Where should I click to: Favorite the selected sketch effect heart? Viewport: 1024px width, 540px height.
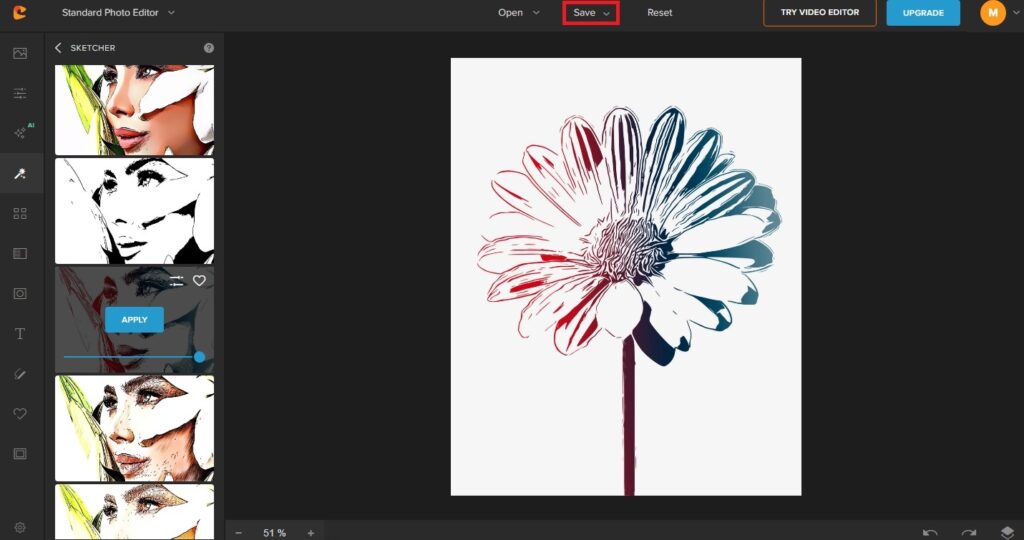tap(199, 280)
